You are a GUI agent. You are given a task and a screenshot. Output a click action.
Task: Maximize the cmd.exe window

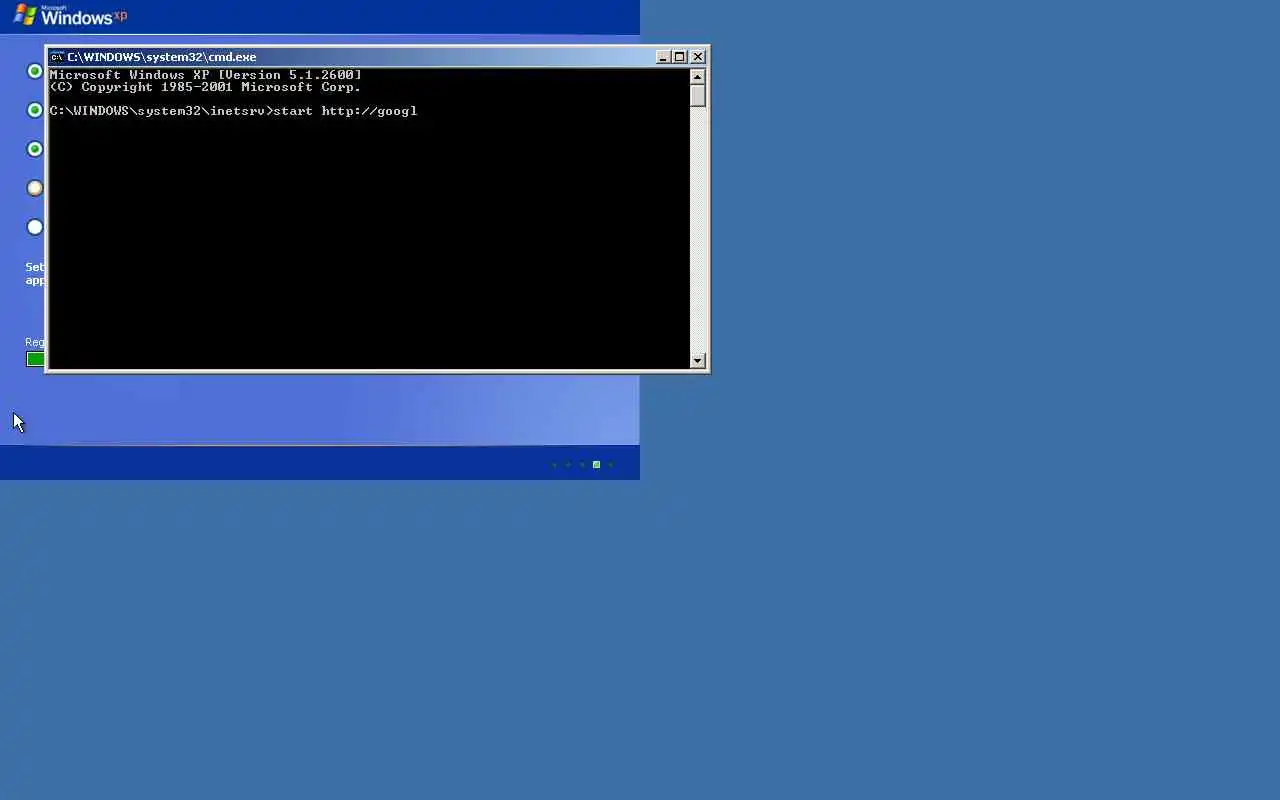tap(680, 57)
